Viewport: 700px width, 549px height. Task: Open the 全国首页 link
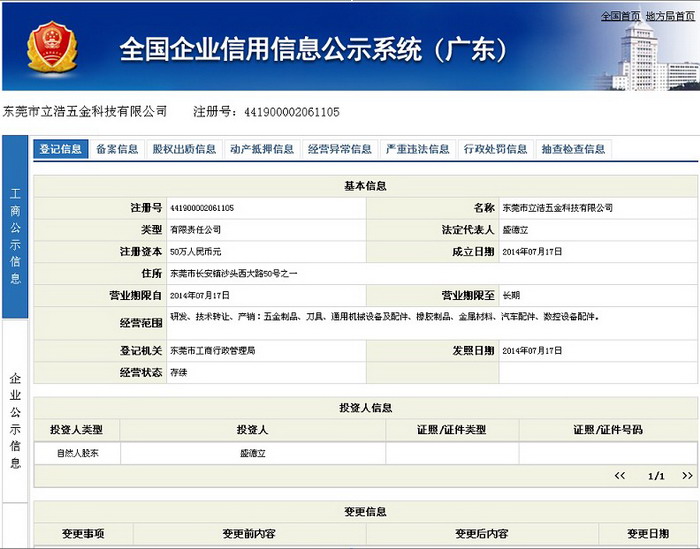[620, 17]
